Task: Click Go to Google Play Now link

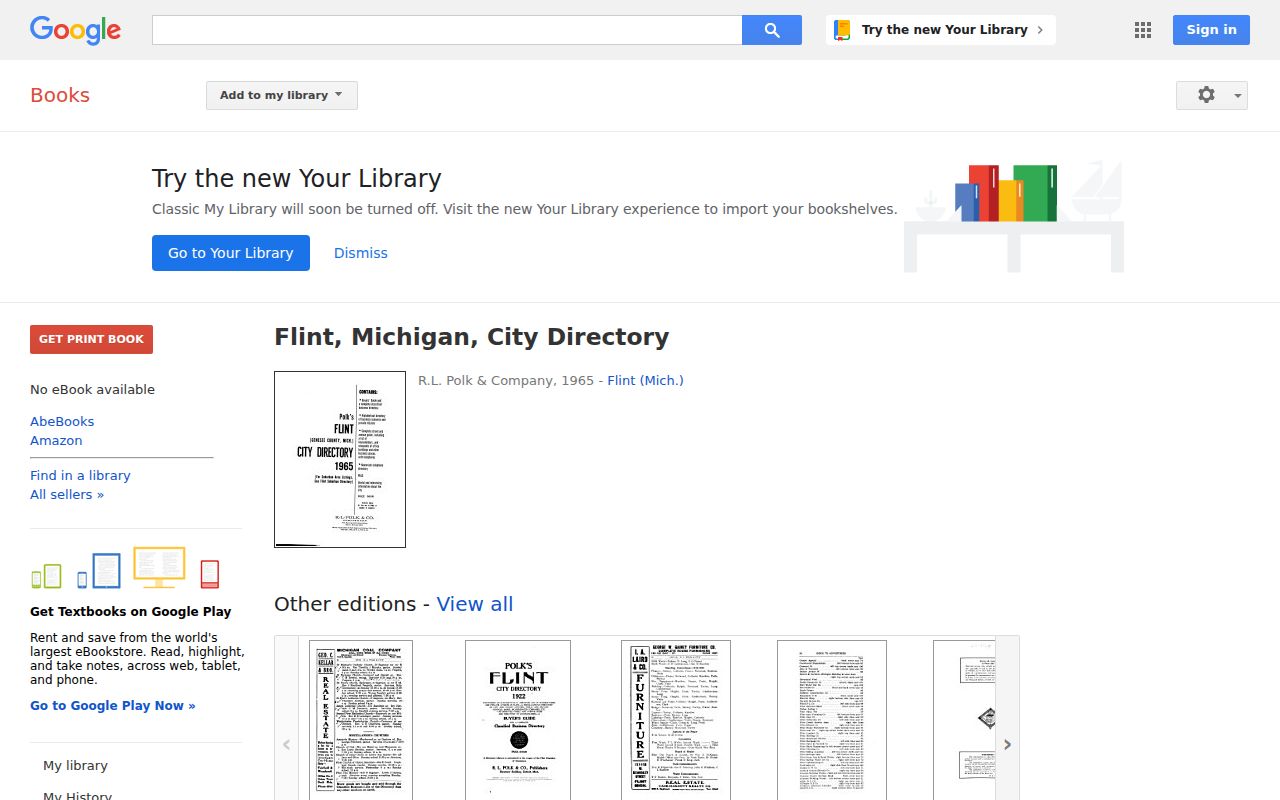Action: point(113,705)
